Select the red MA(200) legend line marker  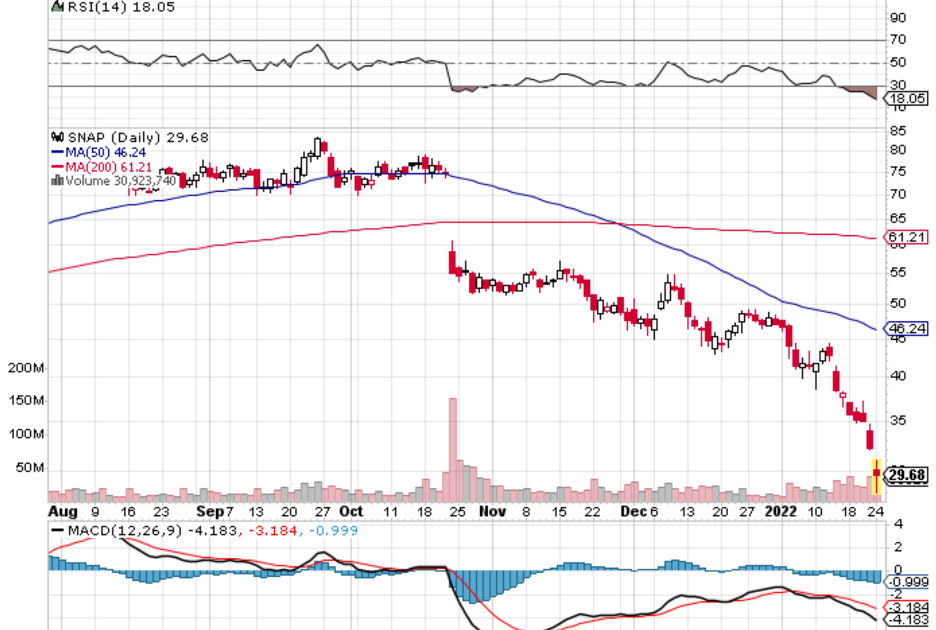[x=56, y=167]
